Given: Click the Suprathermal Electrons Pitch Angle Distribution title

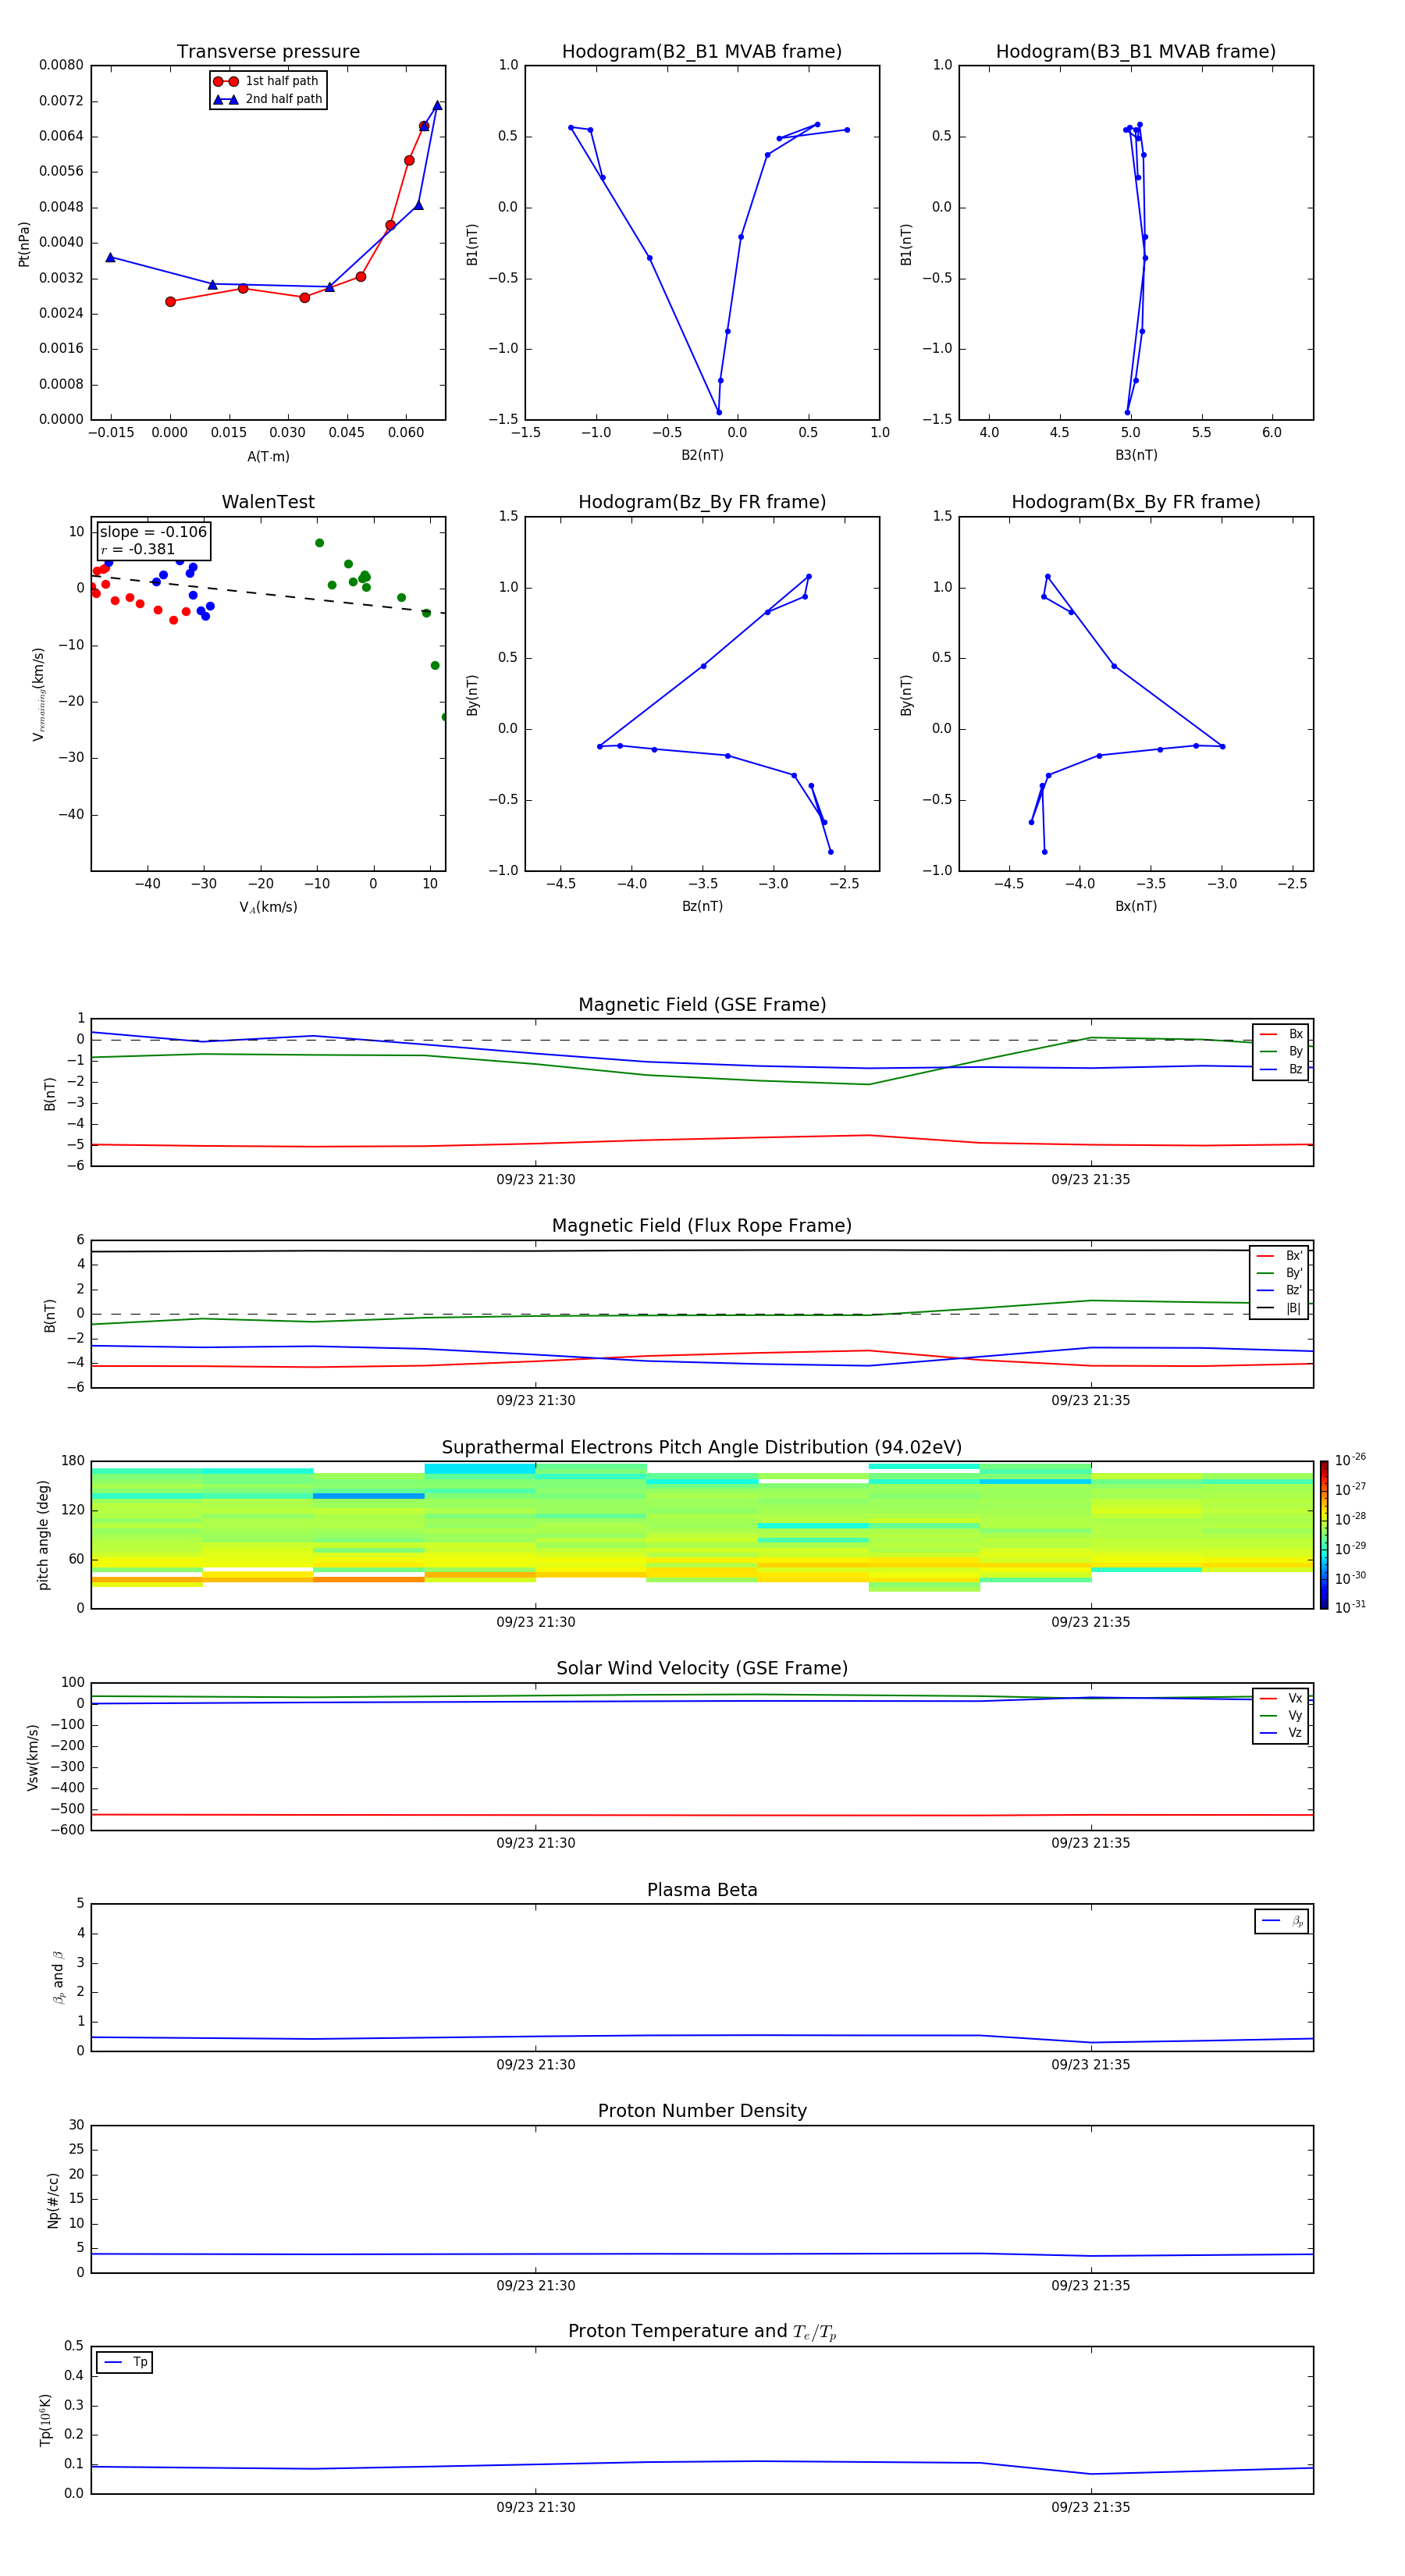Looking at the screenshot, I should pos(702,1448).
